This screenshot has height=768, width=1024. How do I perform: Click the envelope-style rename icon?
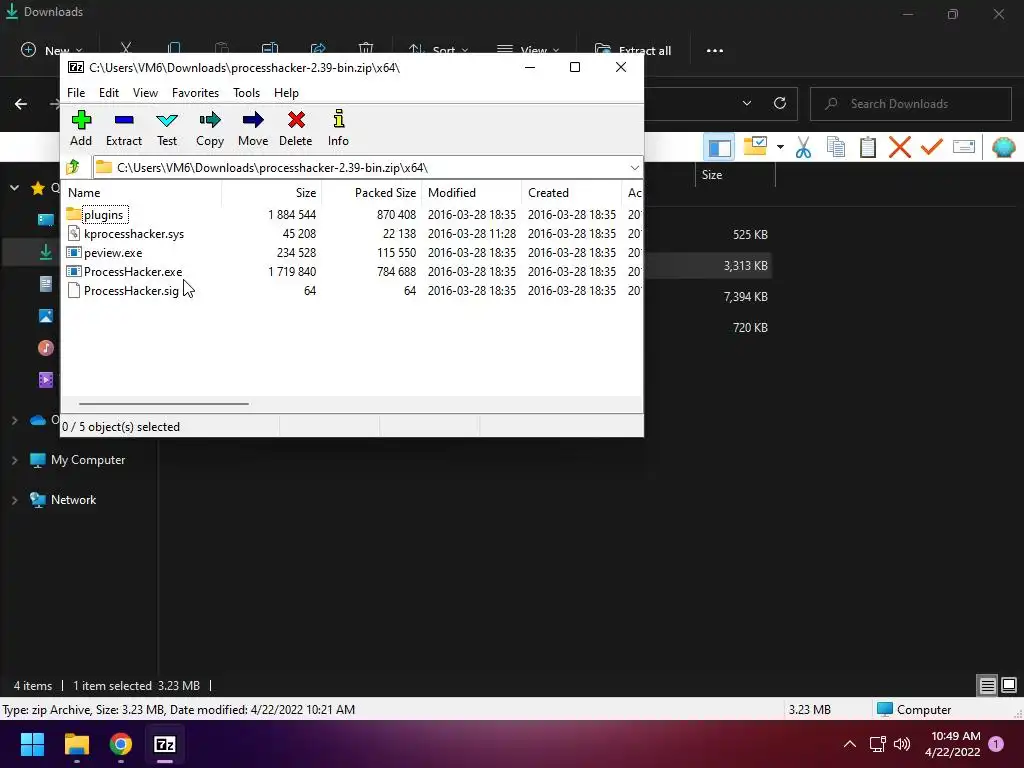tap(964, 147)
